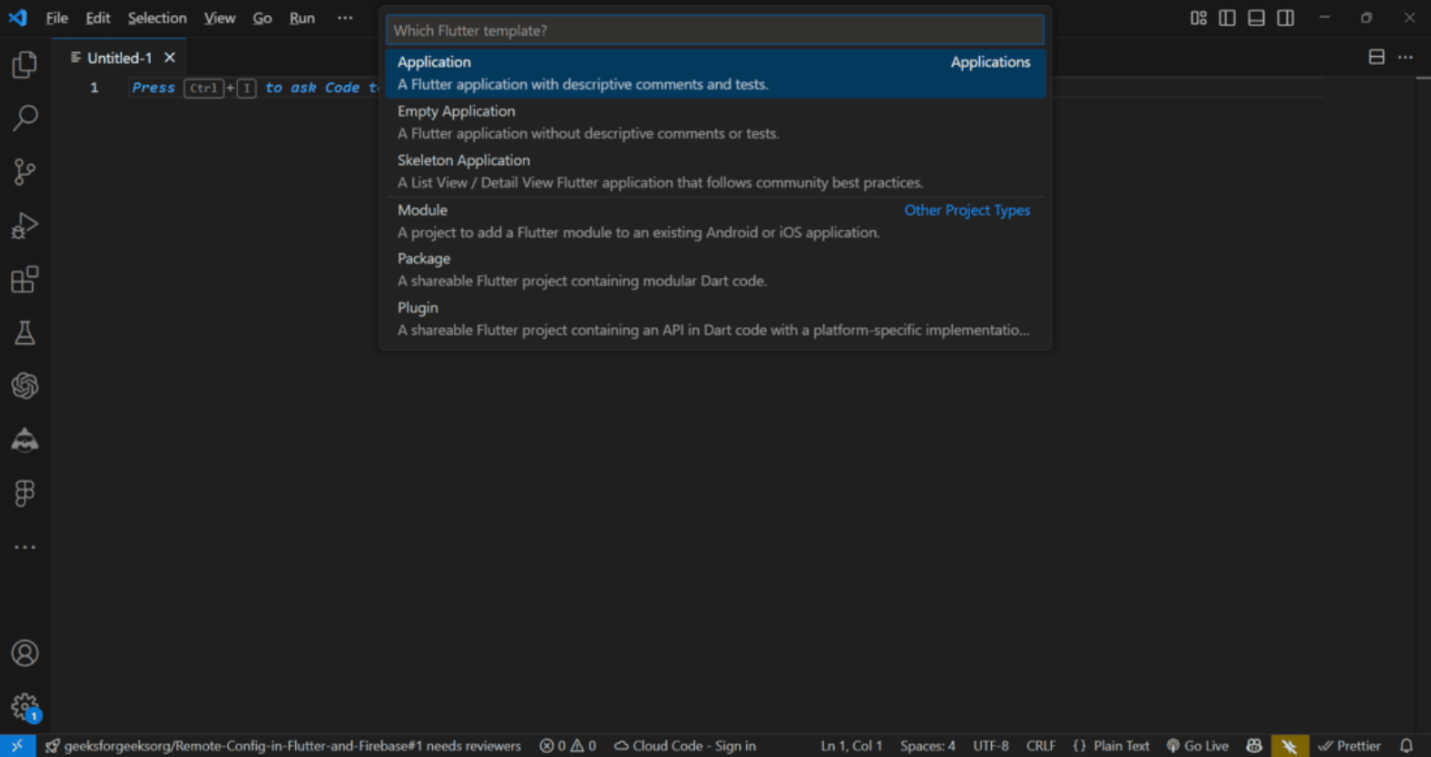The image size is (1431, 757).
Task: Split the editor with layout icon
Action: pos(1377,57)
